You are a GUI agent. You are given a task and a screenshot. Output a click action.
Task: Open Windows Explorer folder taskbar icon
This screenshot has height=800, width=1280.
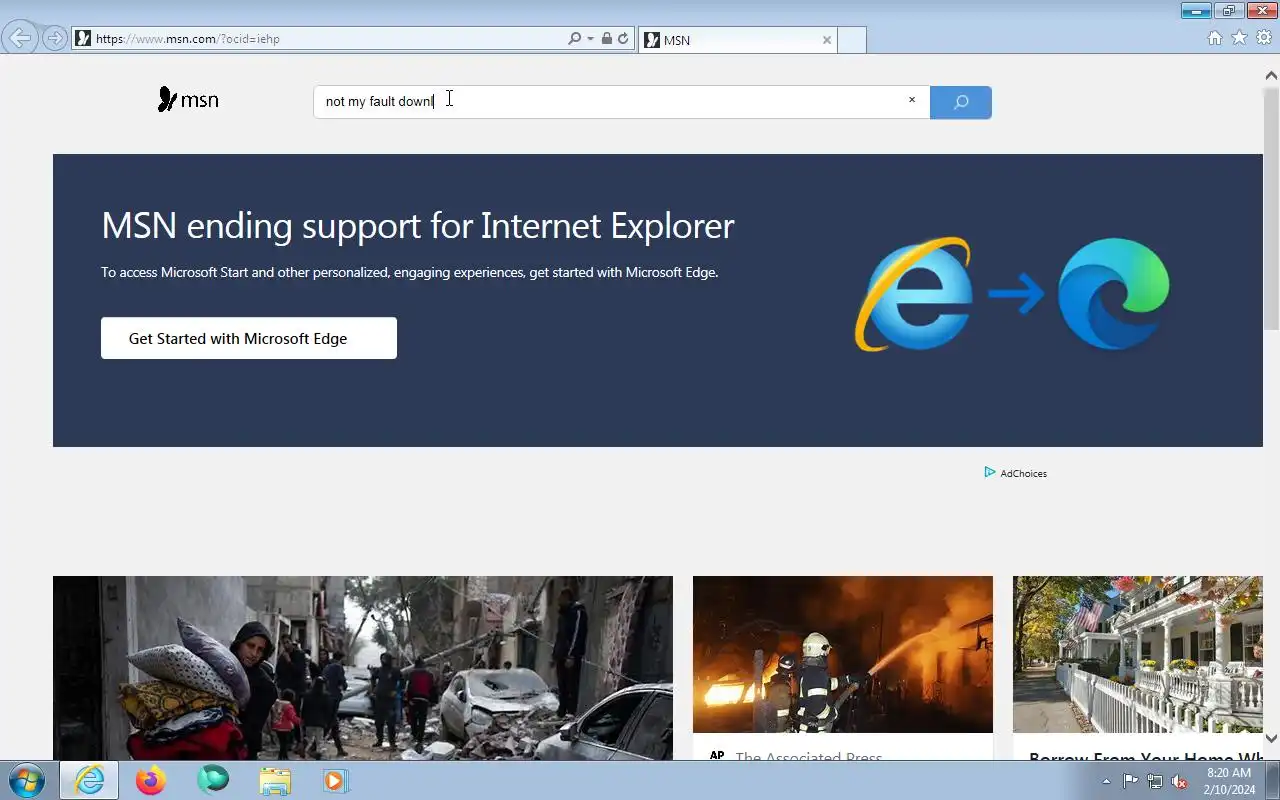pyautogui.click(x=275, y=781)
